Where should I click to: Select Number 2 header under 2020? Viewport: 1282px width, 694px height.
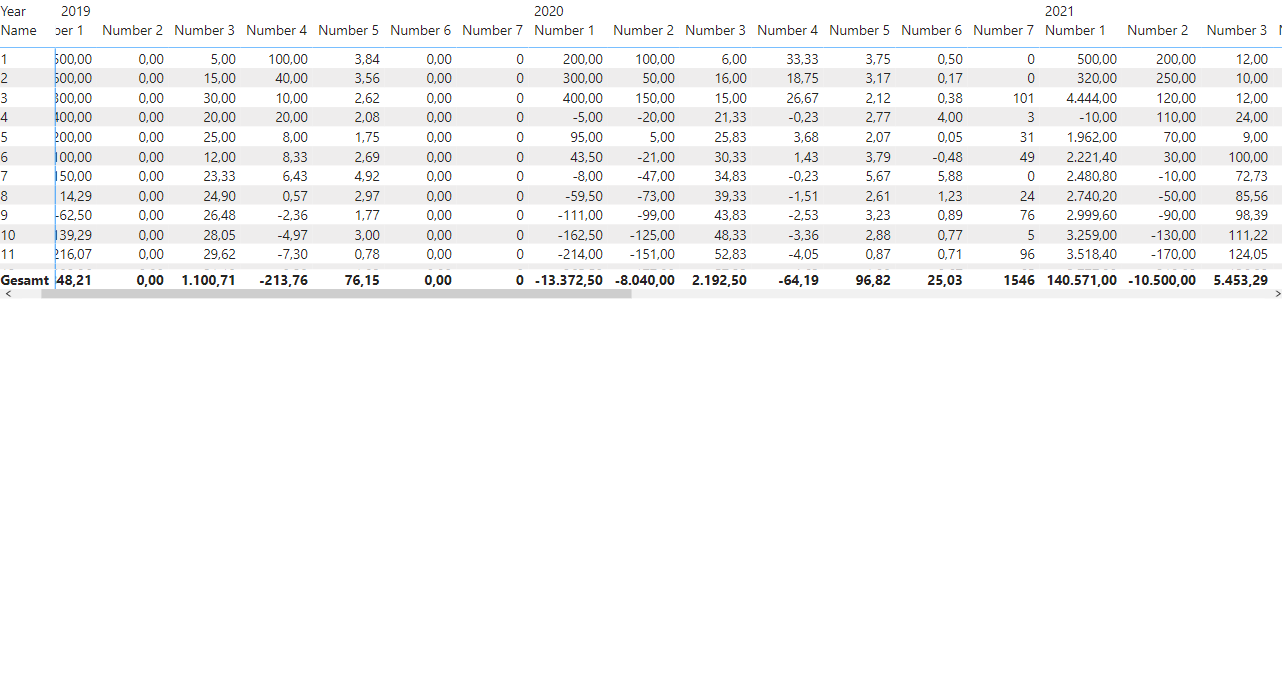(644, 30)
